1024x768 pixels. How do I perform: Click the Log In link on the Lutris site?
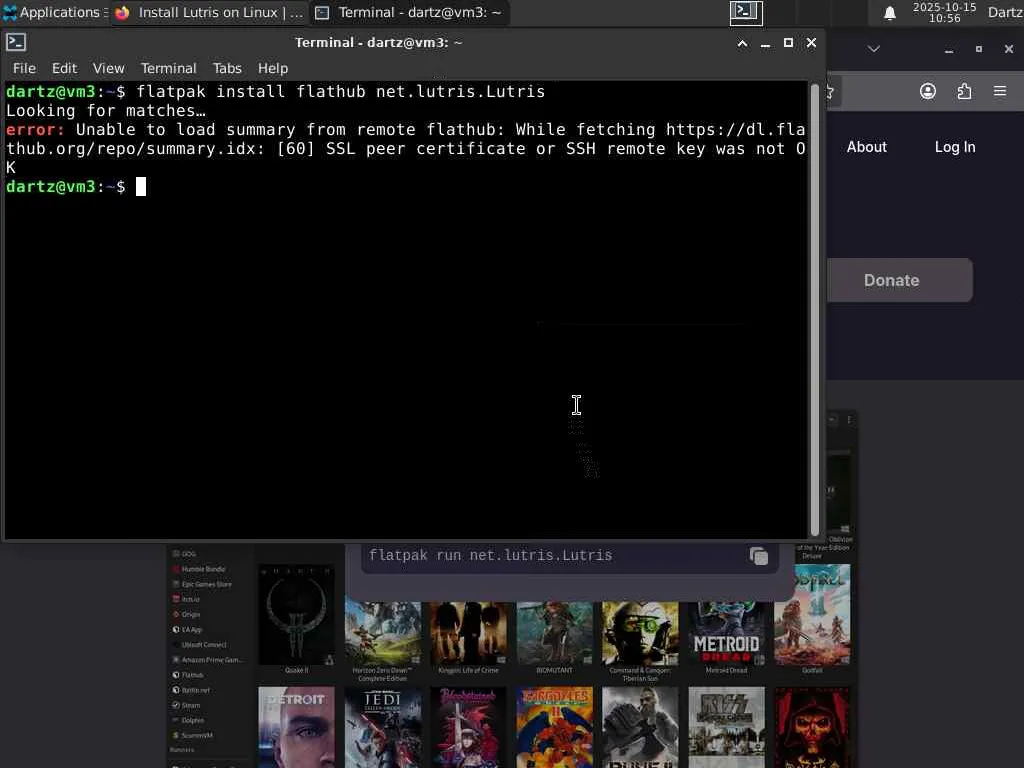955,147
